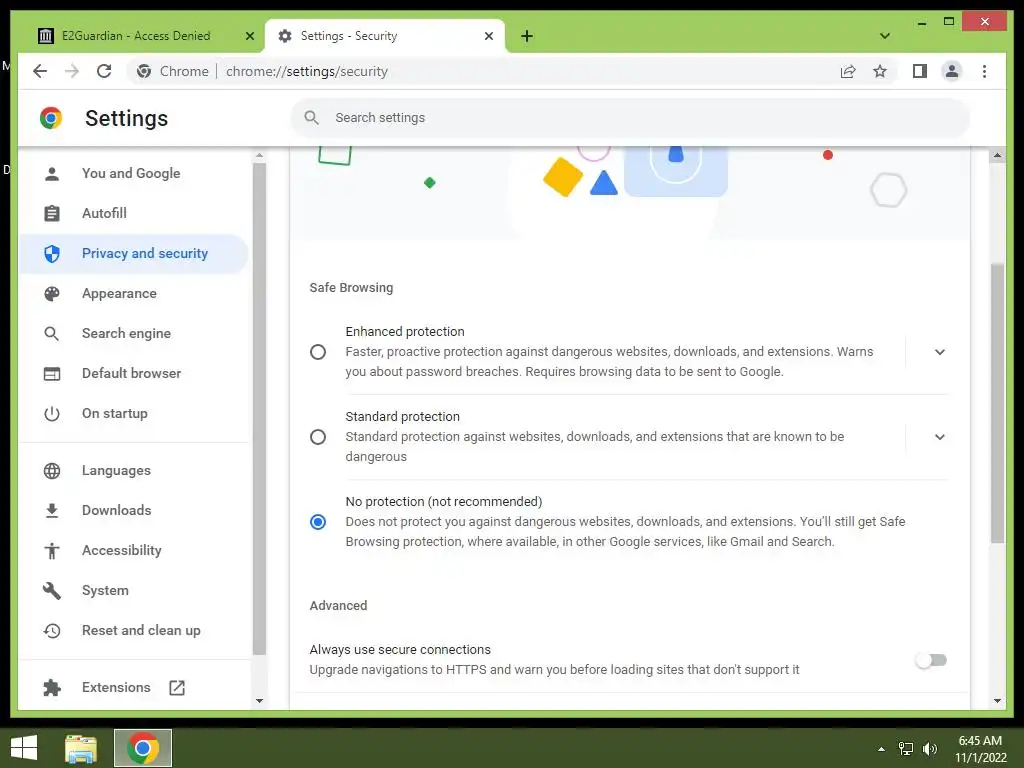
Task: Open the profile avatar menu
Action: pyautogui.click(x=952, y=71)
